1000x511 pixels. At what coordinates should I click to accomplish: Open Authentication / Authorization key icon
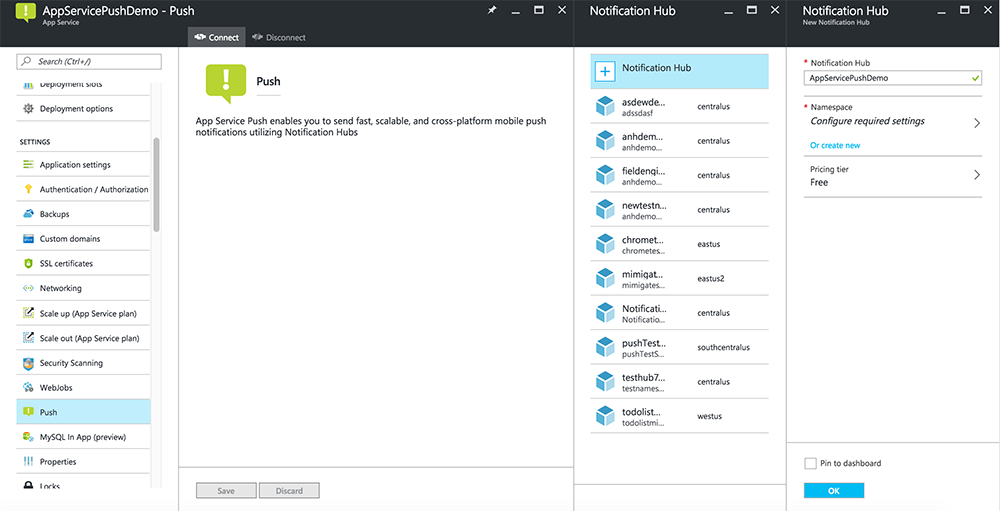(28, 189)
